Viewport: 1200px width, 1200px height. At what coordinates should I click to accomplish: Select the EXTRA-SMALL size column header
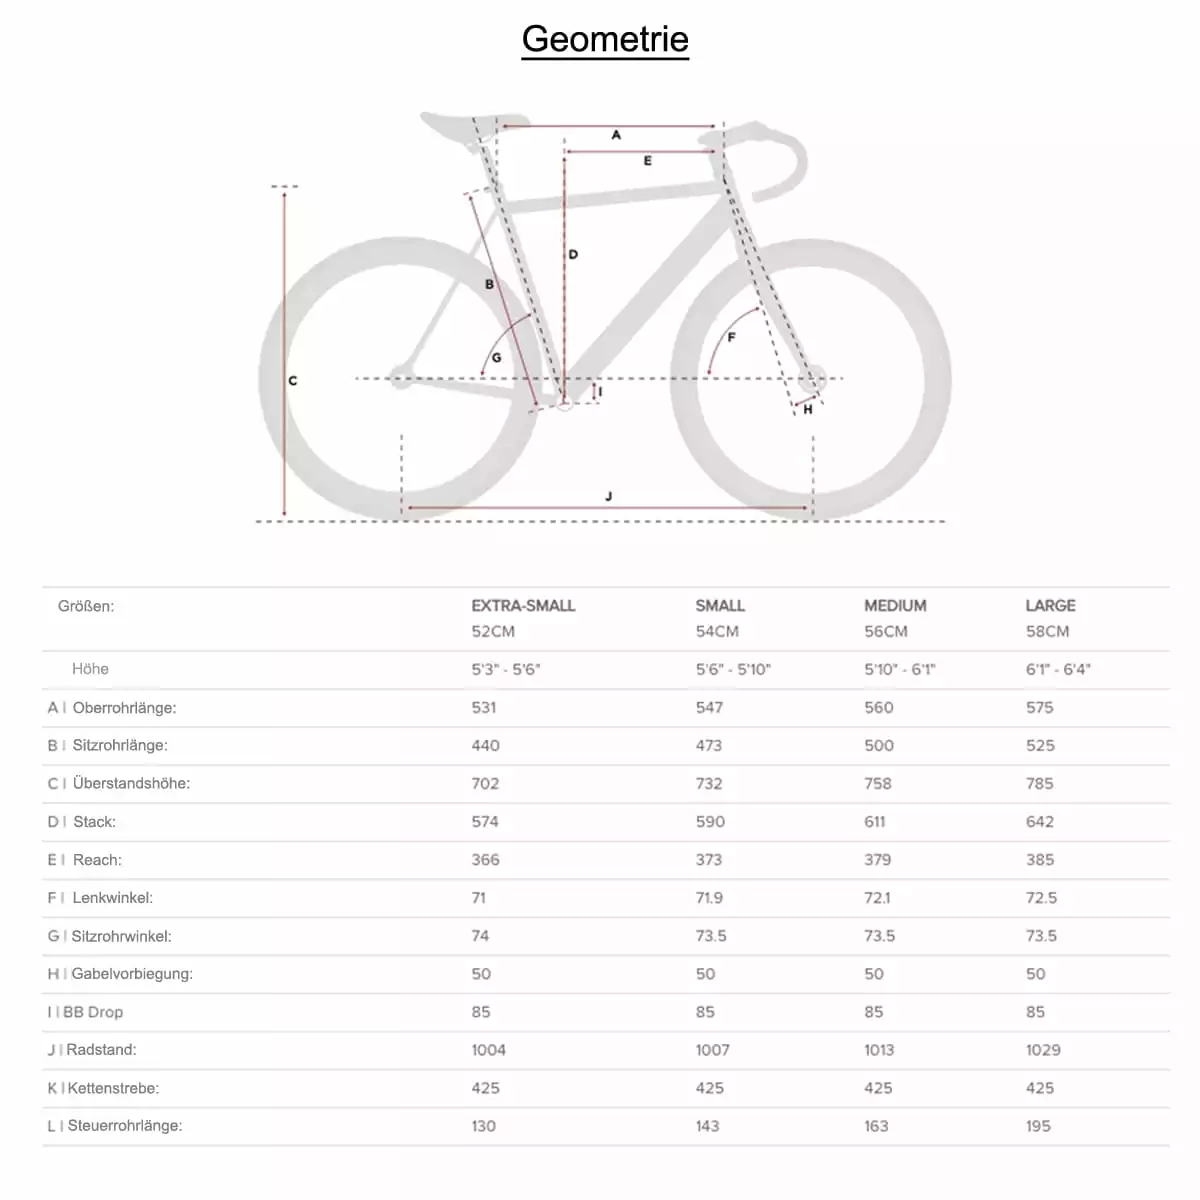point(523,606)
